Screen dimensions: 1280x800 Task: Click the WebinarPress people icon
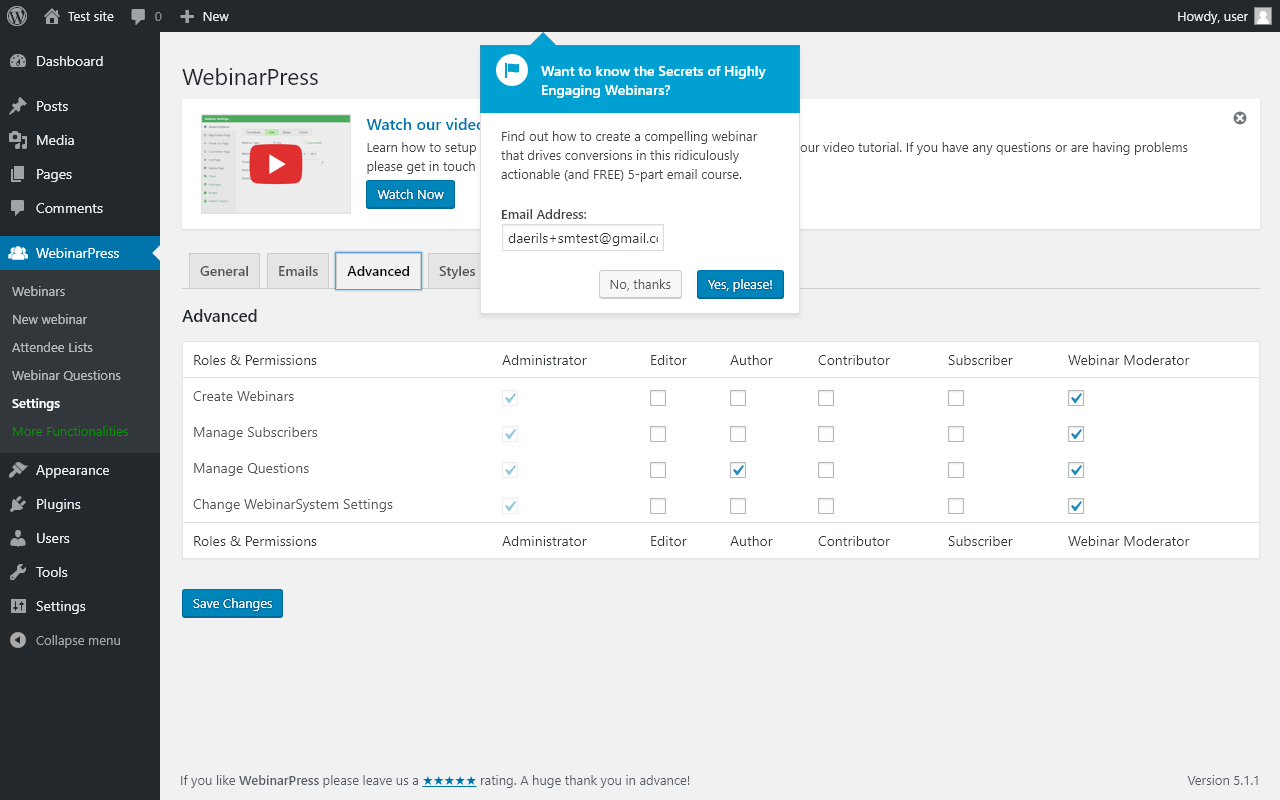(18, 253)
